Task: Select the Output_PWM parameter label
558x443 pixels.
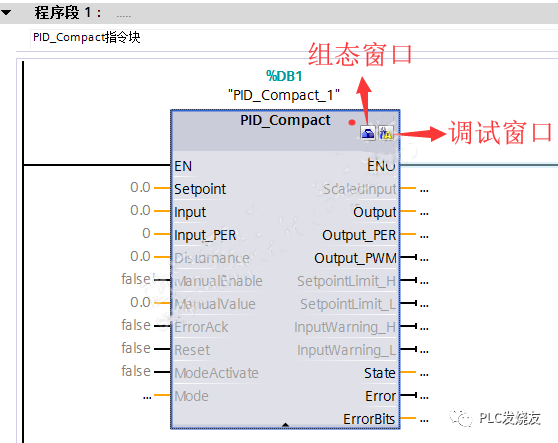Action: click(x=355, y=258)
